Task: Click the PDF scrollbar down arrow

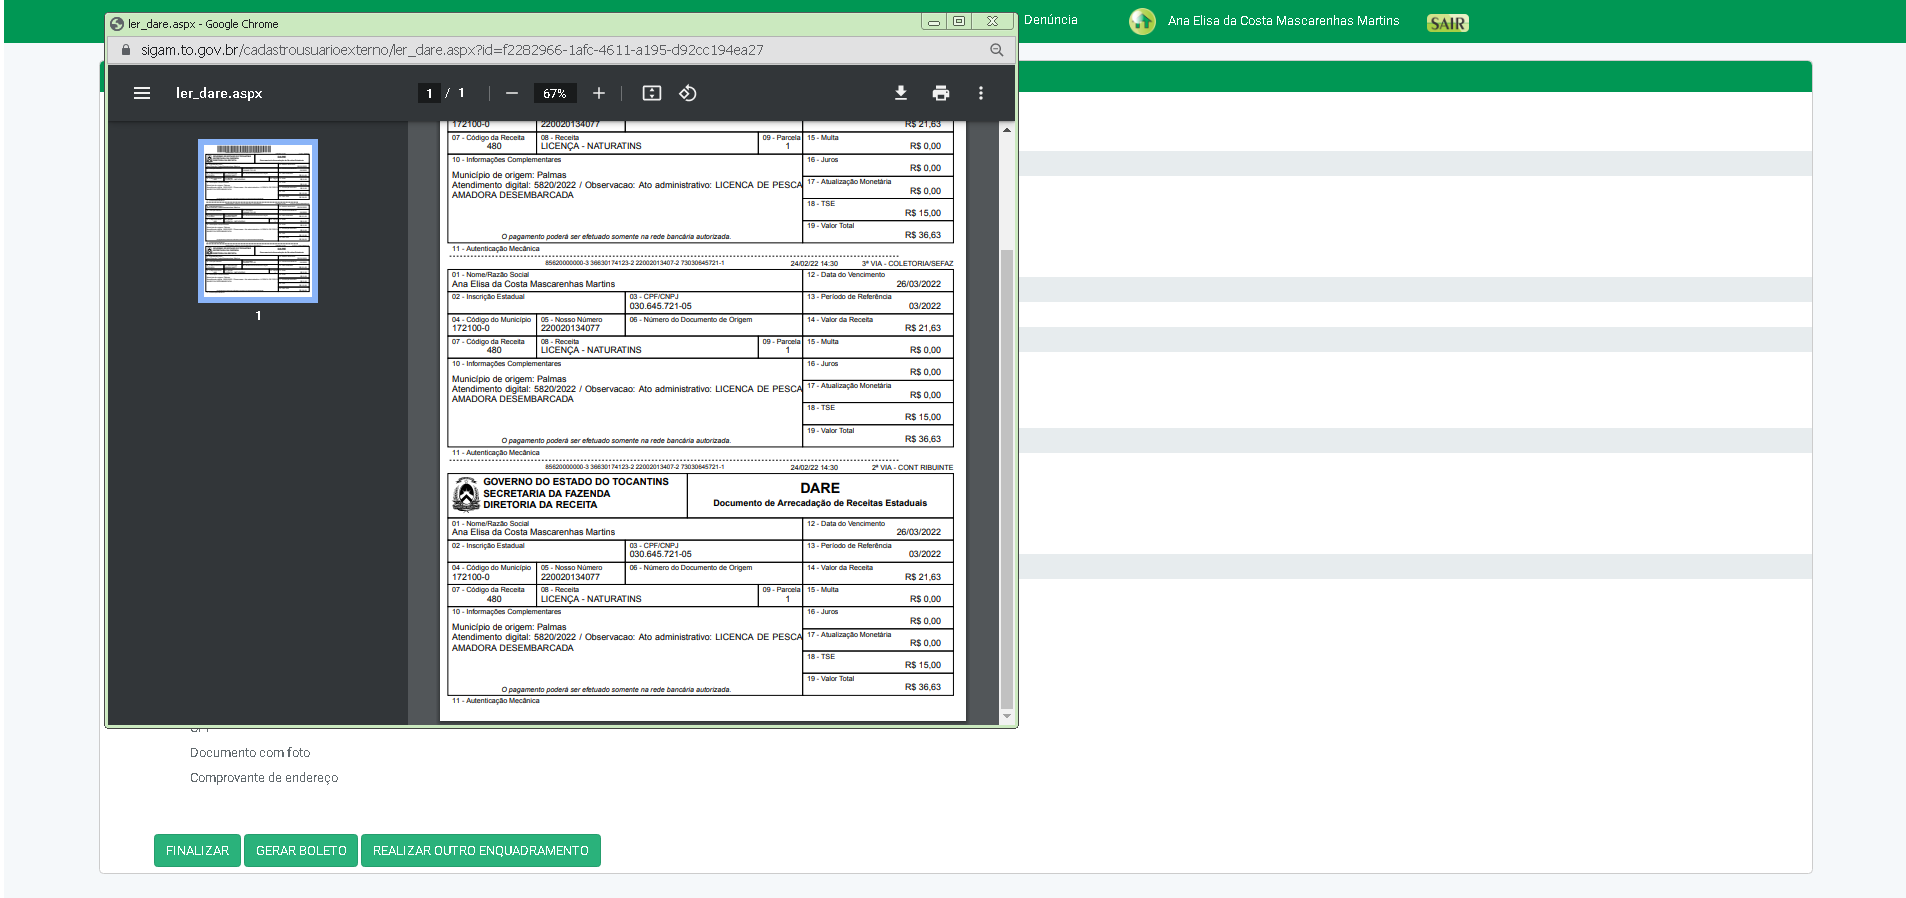Action: click(x=1007, y=716)
